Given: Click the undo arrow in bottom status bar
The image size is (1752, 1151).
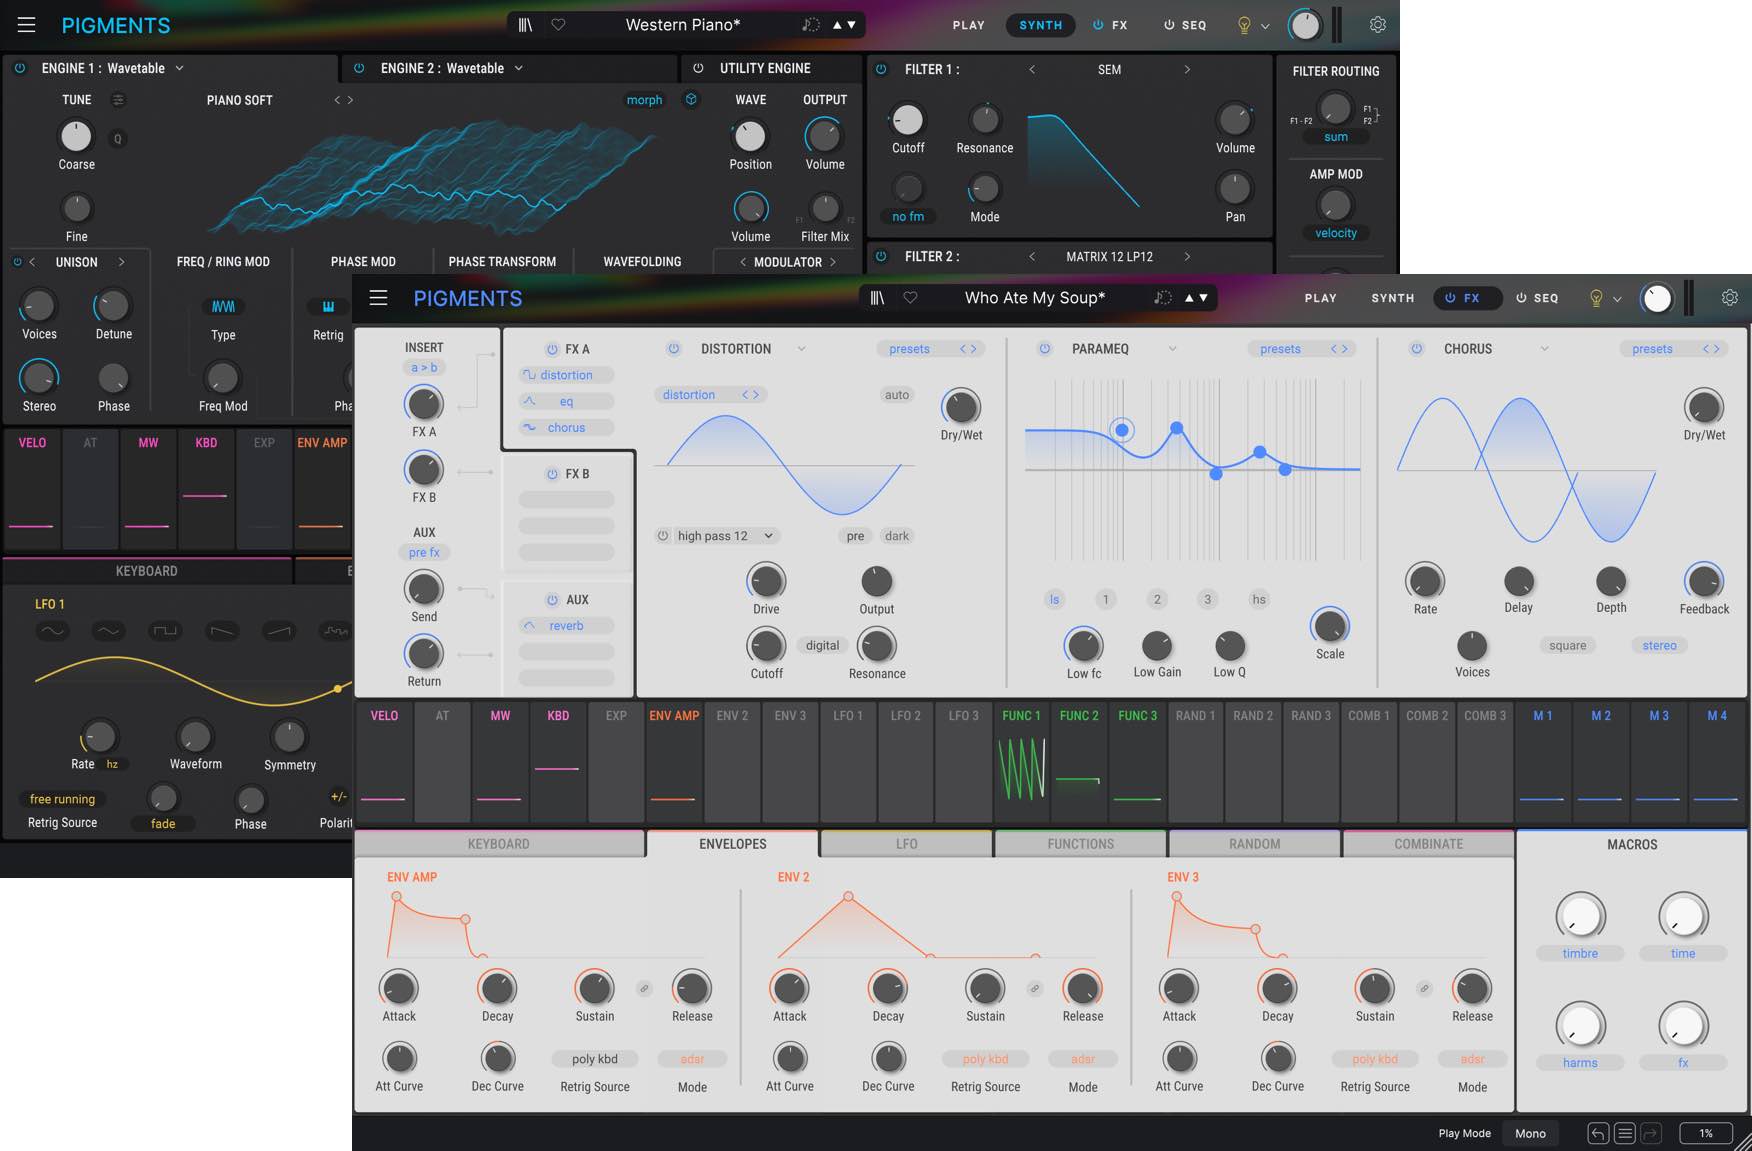Looking at the screenshot, I should [1598, 1133].
